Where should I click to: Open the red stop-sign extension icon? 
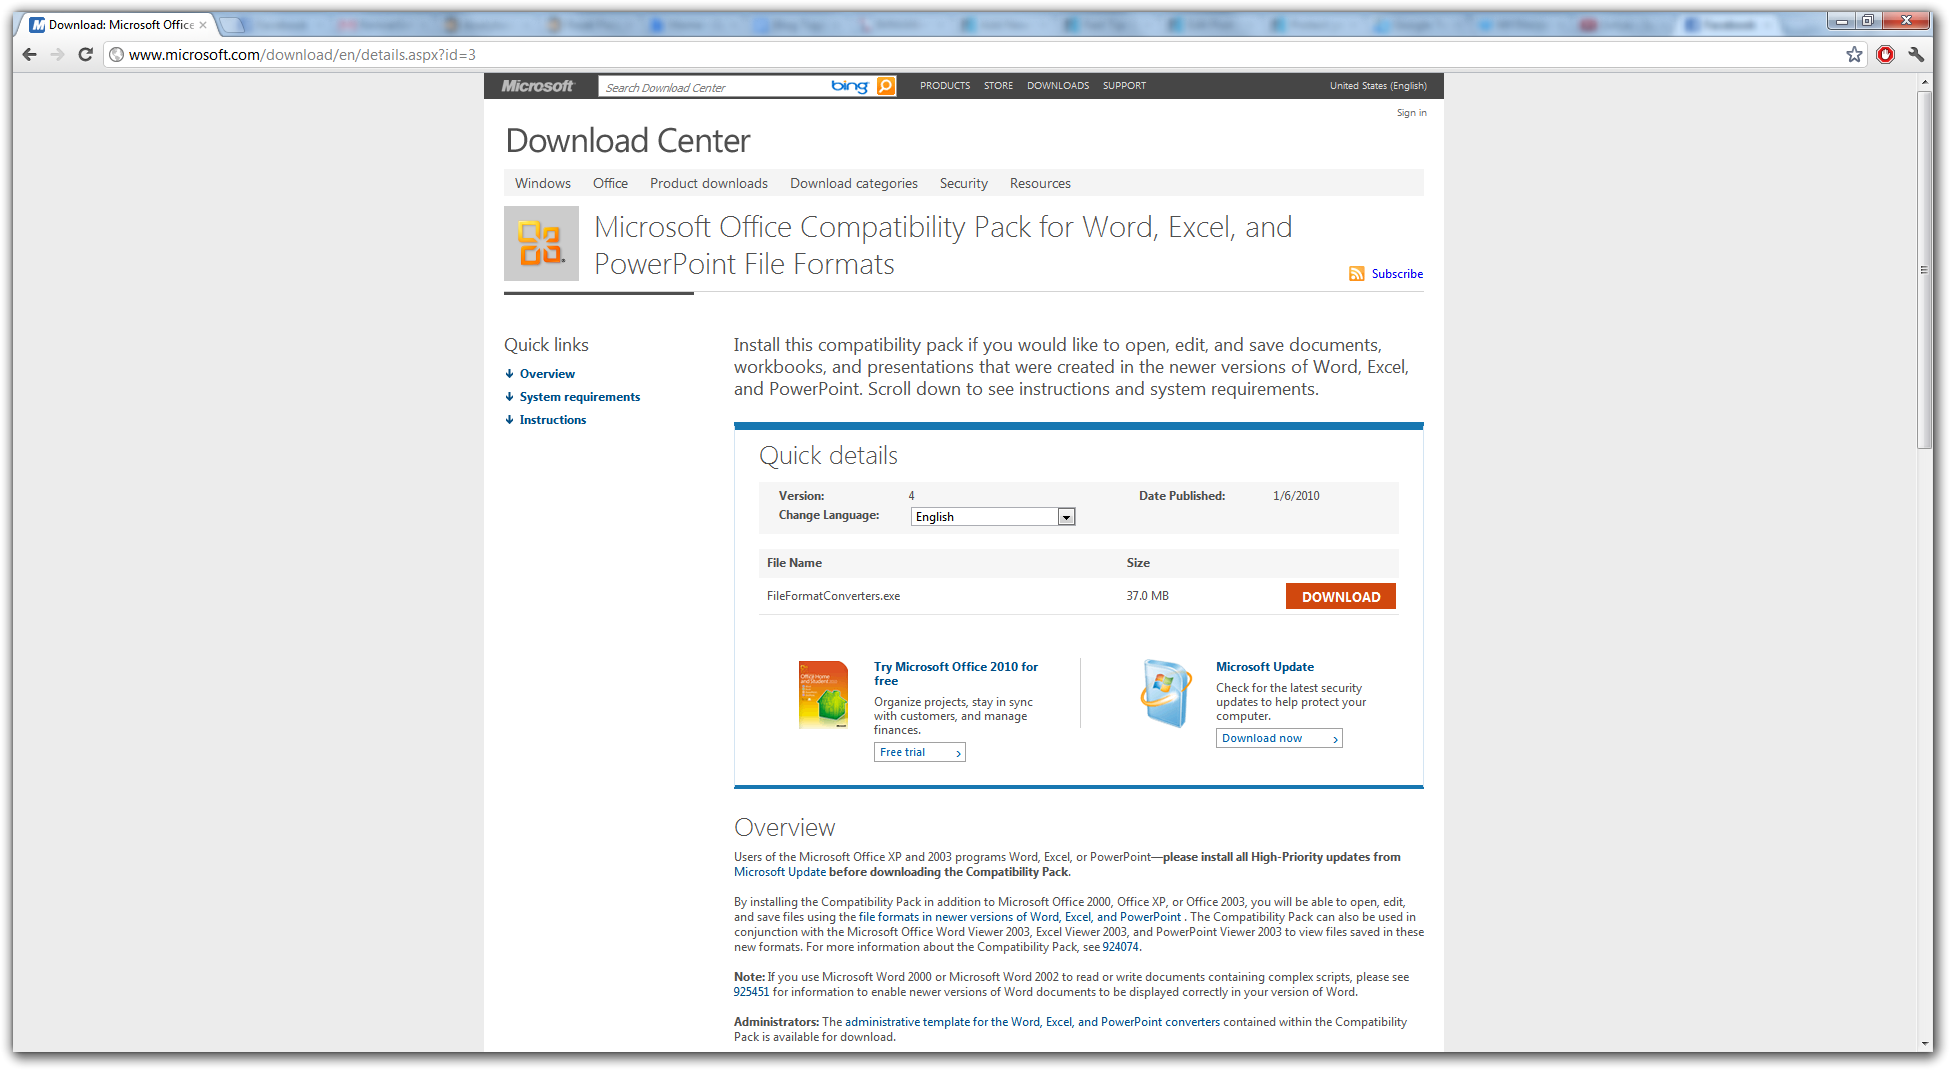(1885, 54)
